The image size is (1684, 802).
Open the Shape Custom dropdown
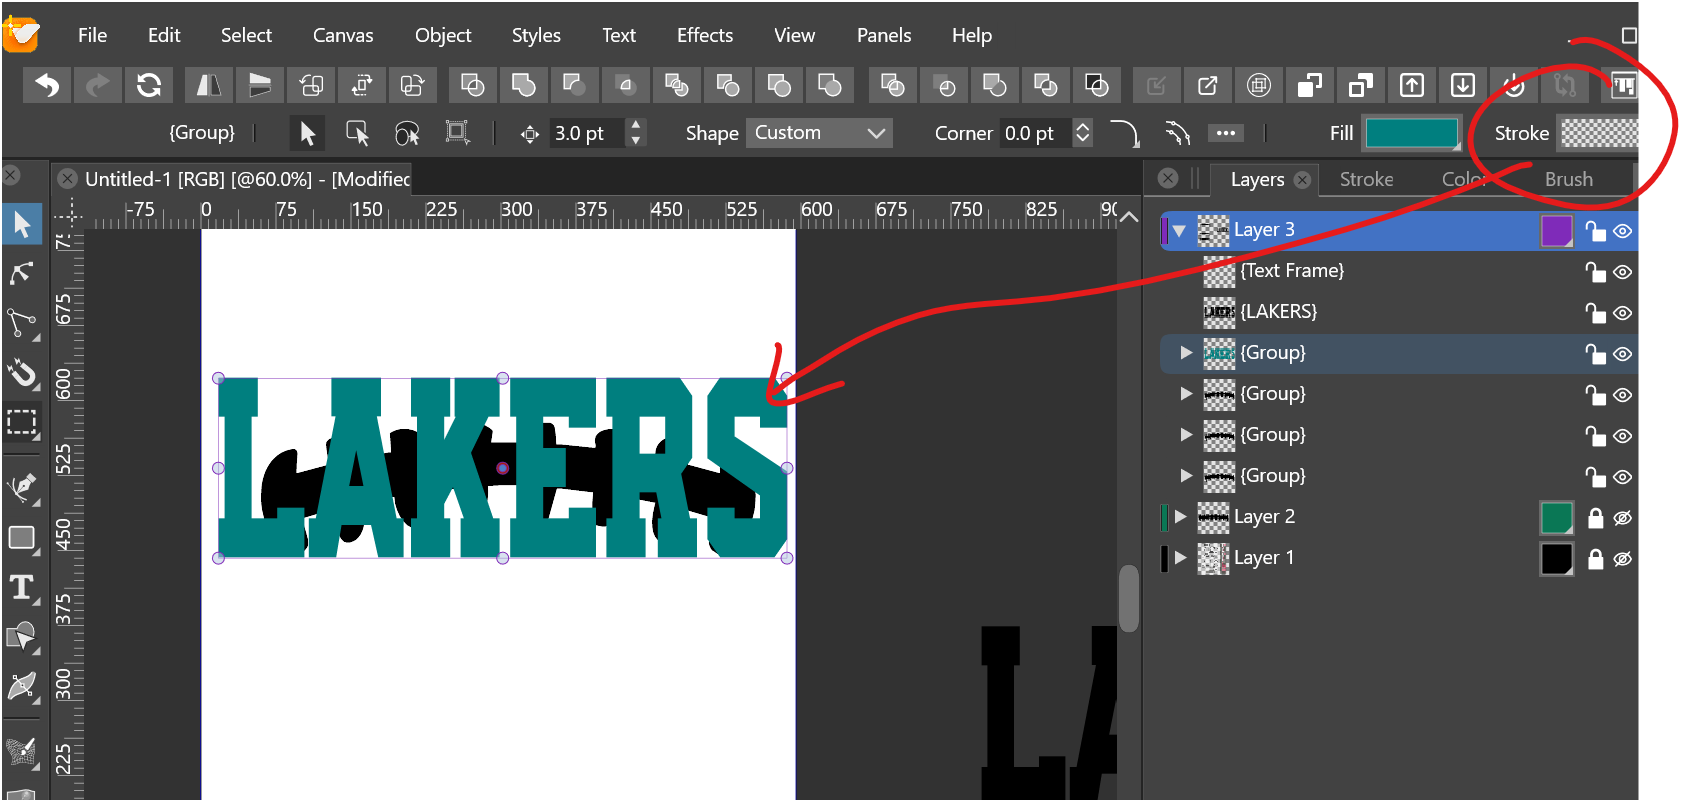click(819, 133)
